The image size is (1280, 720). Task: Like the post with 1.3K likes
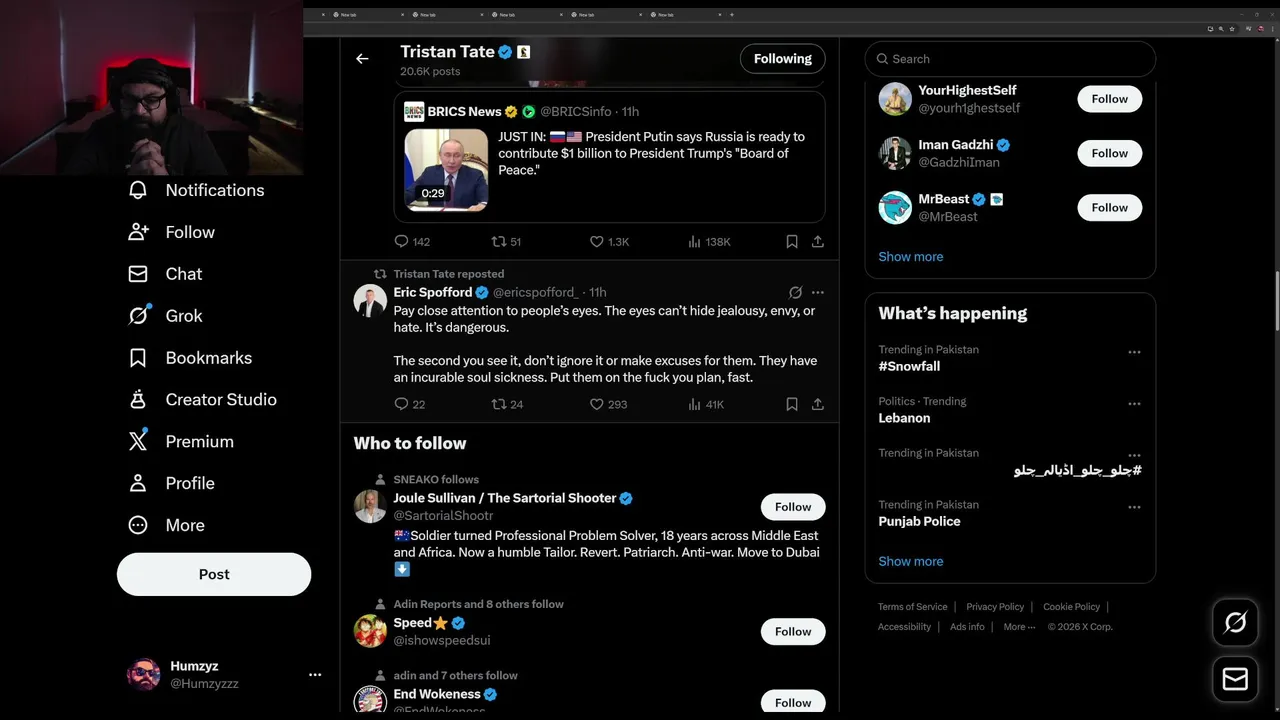point(609,242)
